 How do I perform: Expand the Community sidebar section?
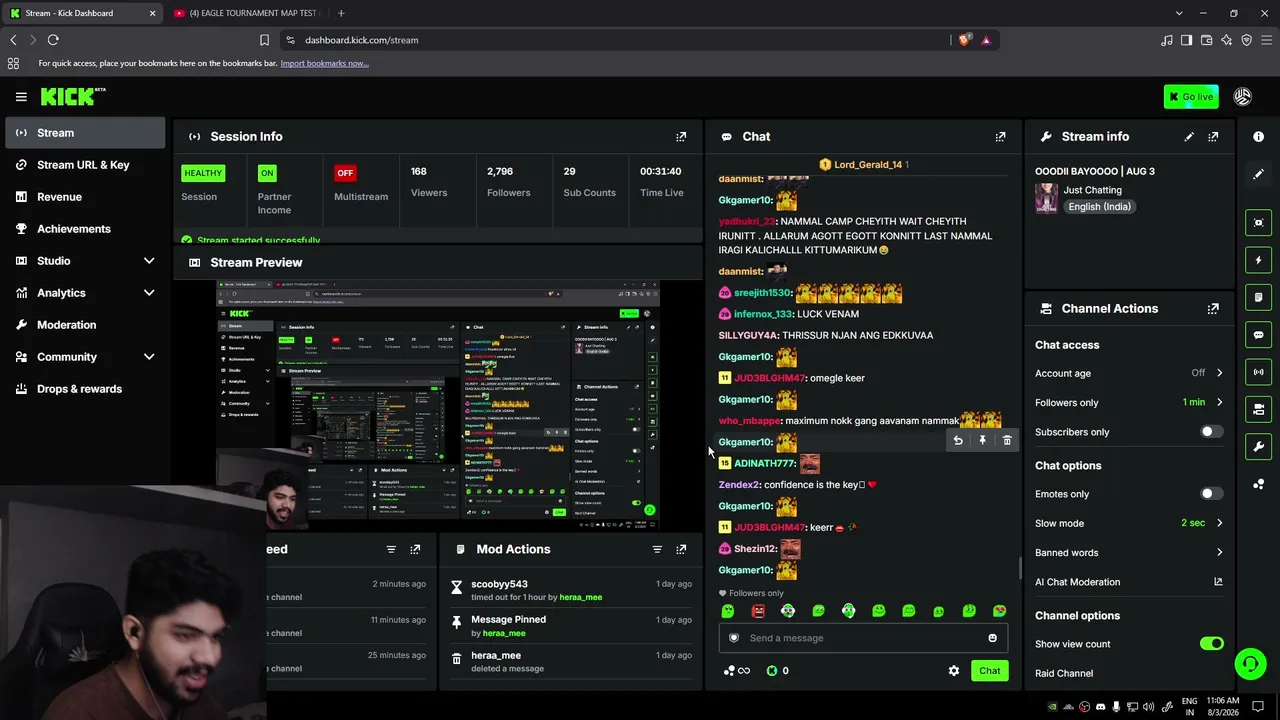[x=149, y=357]
